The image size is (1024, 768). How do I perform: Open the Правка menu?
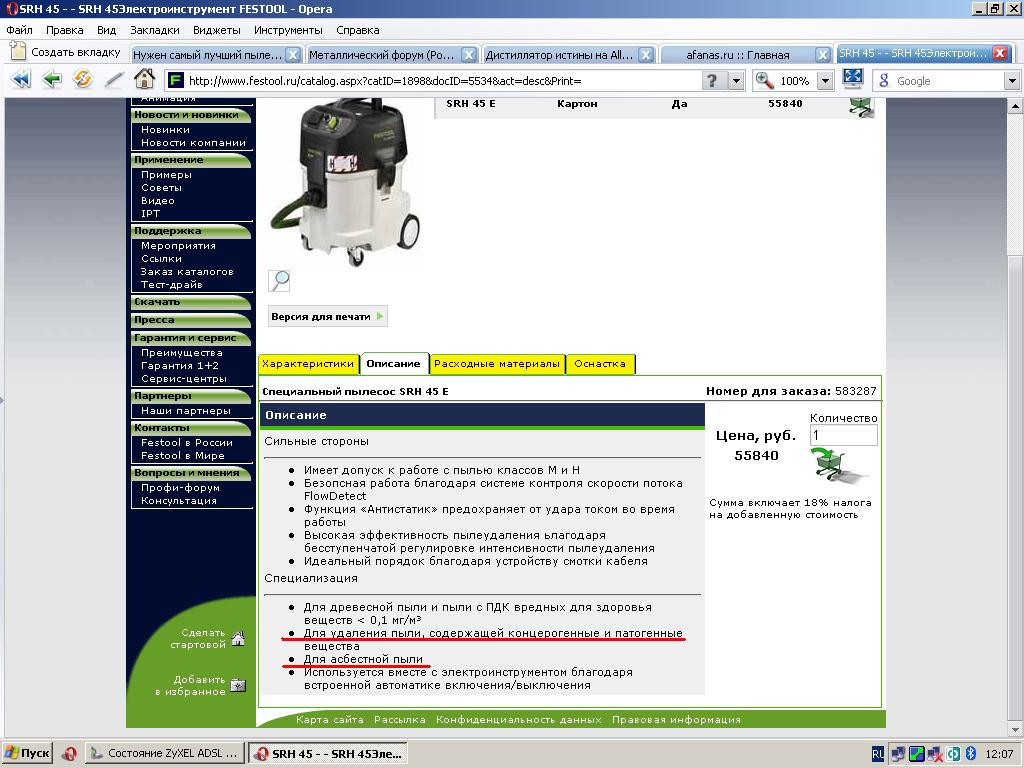[x=65, y=30]
